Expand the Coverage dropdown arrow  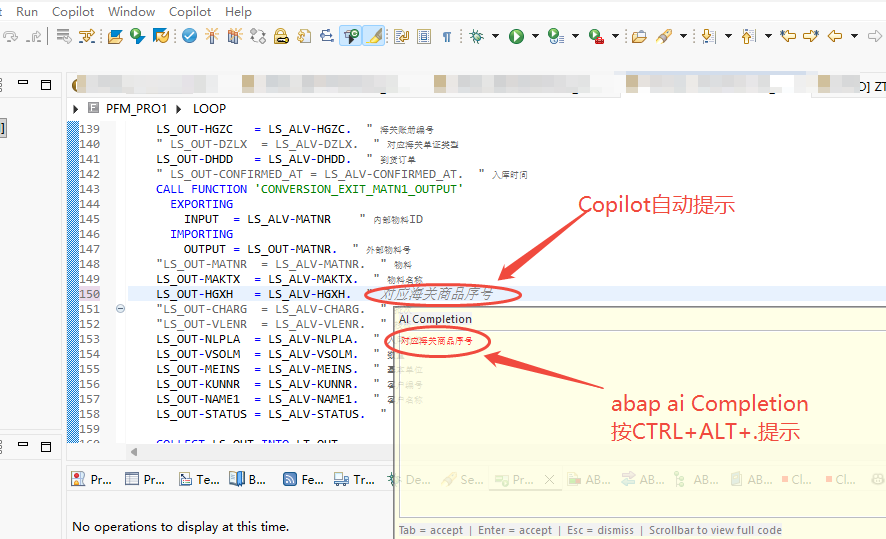(575, 37)
